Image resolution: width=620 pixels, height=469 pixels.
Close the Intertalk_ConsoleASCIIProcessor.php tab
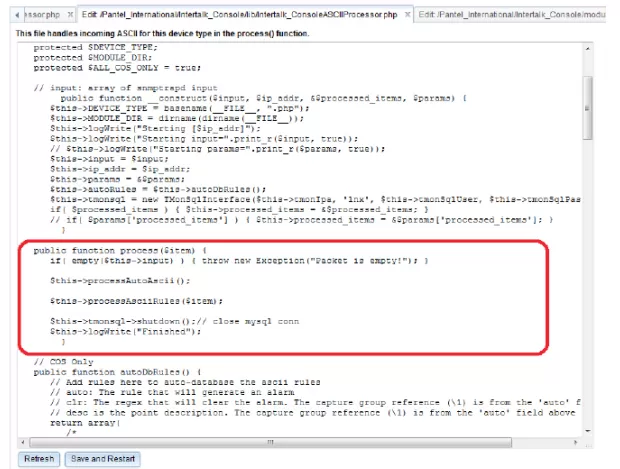408,15
